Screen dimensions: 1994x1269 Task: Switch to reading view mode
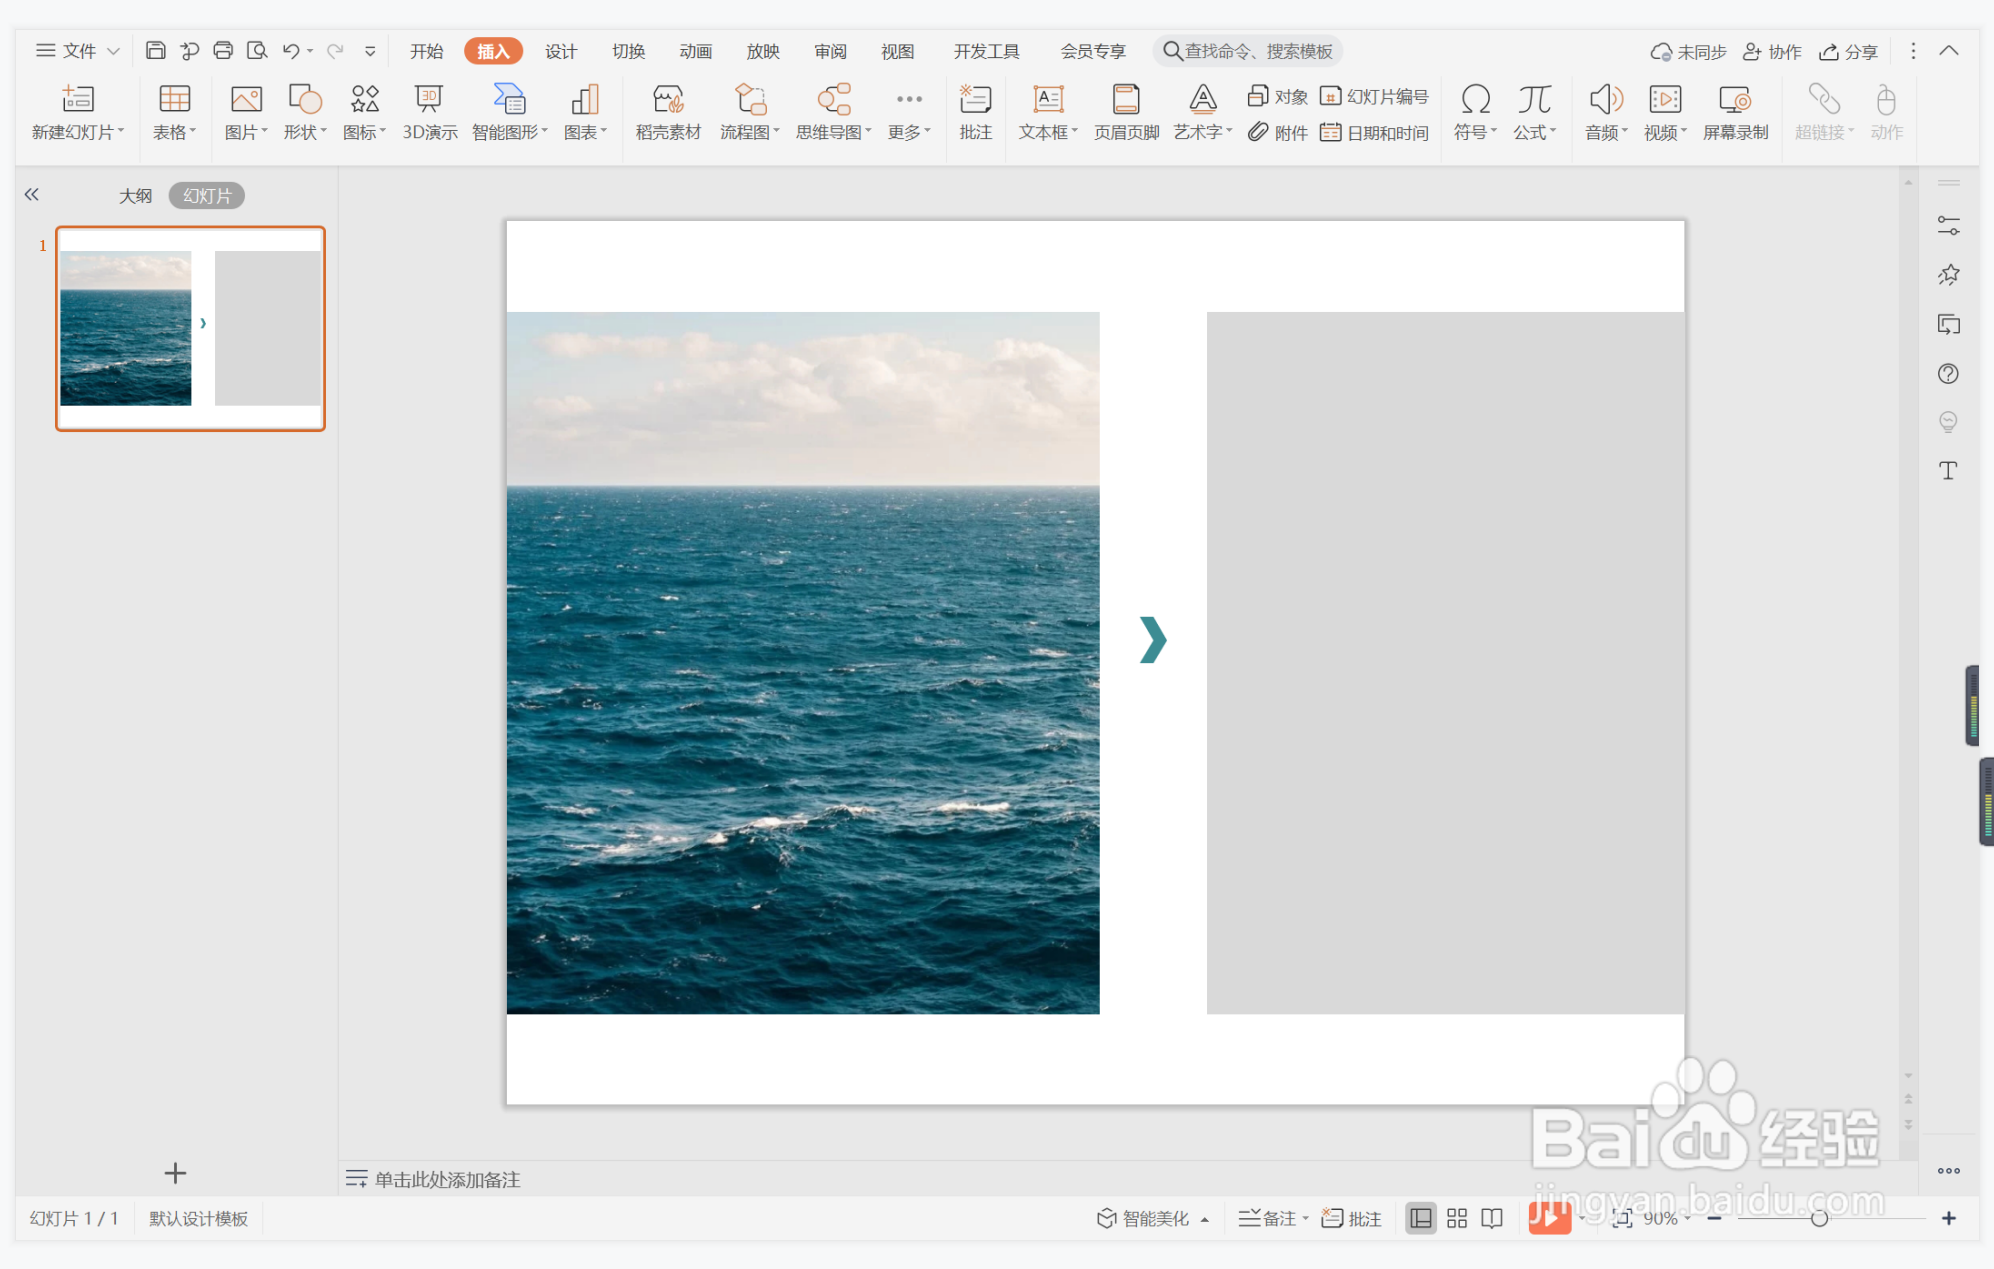coord(1492,1218)
